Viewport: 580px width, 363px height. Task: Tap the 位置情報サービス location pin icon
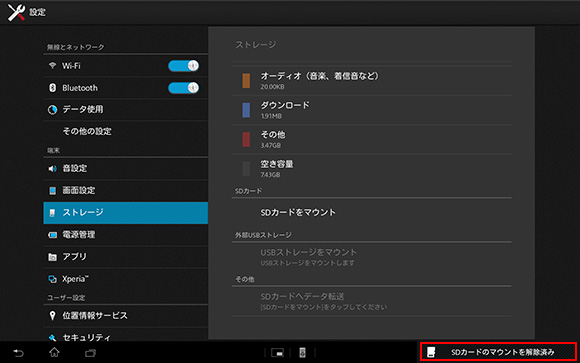[x=53, y=316]
